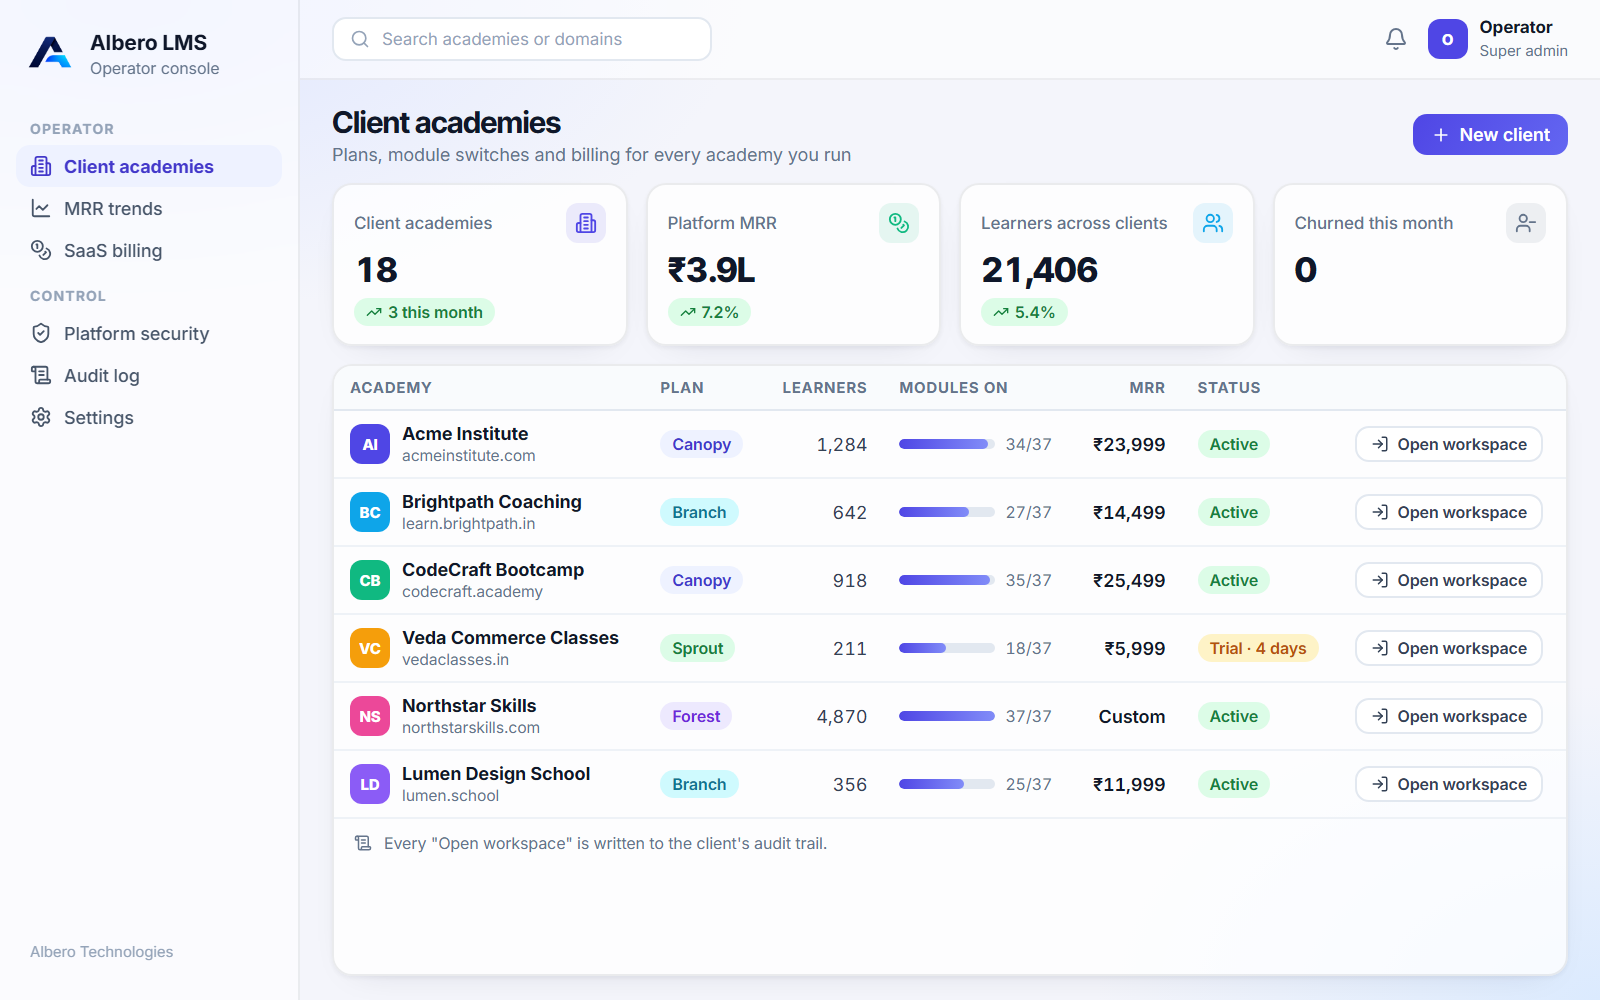Click the Operator avatar badge
The height and width of the screenshot is (1000, 1600).
(x=1447, y=39)
